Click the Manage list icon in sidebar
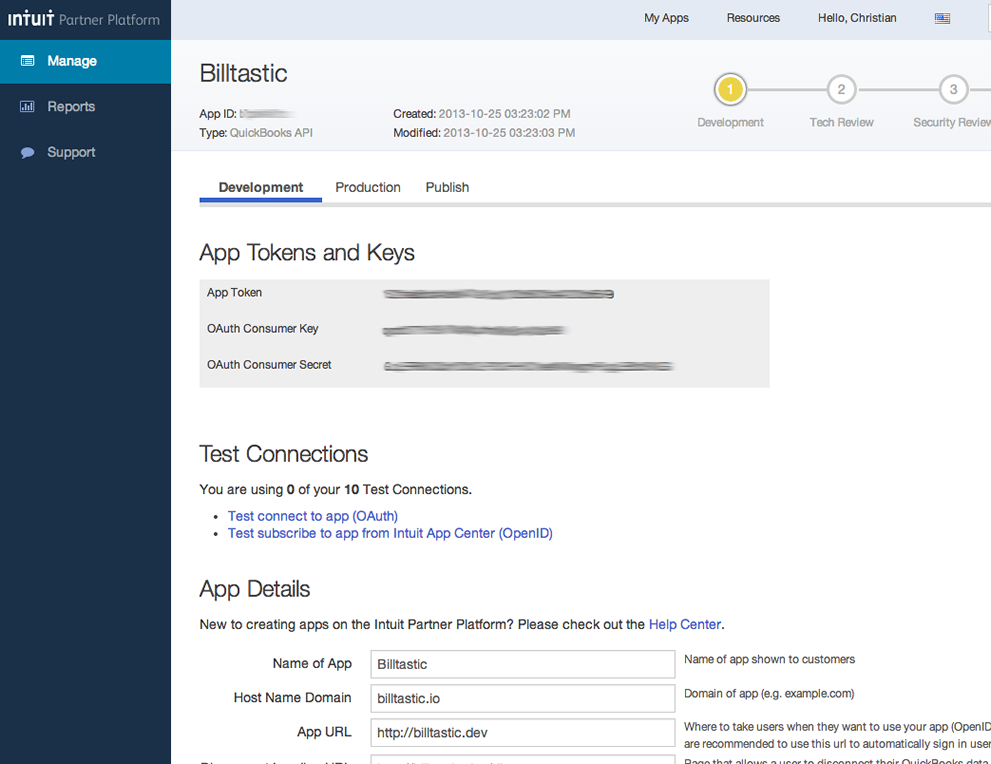The height and width of the screenshot is (764, 991). point(27,61)
